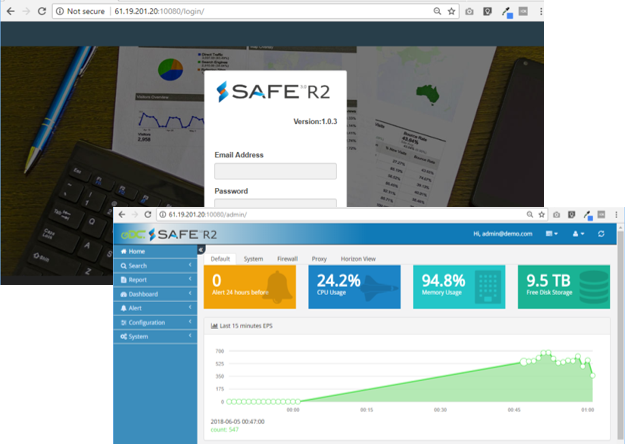This screenshot has height=444, width=625.
Task: Click forward arrow in login browser window
Action: click(26, 11)
